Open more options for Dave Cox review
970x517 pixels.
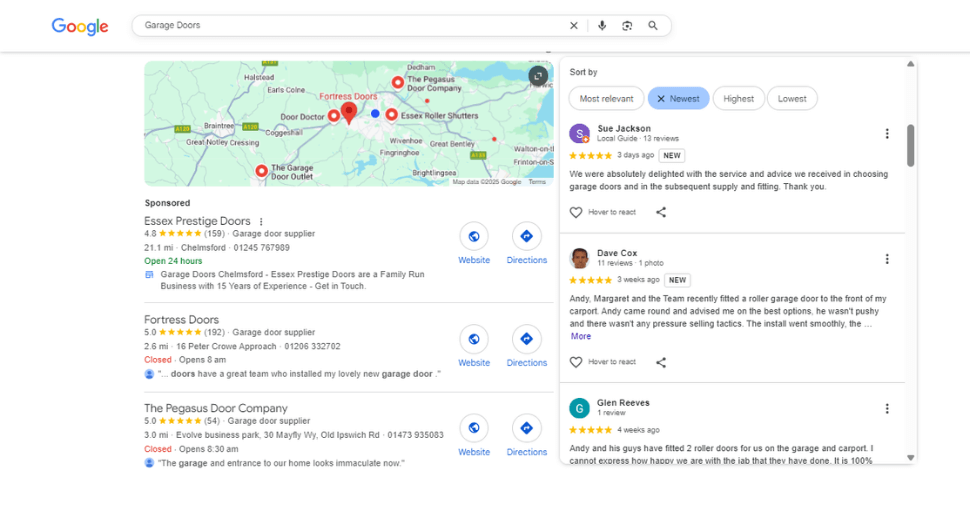(886, 259)
